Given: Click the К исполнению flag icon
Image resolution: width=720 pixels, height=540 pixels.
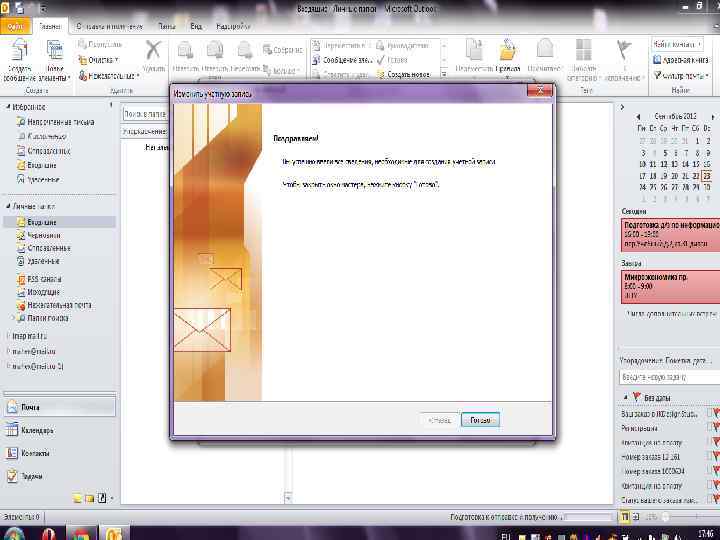Looking at the screenshot, I should 623,60.
